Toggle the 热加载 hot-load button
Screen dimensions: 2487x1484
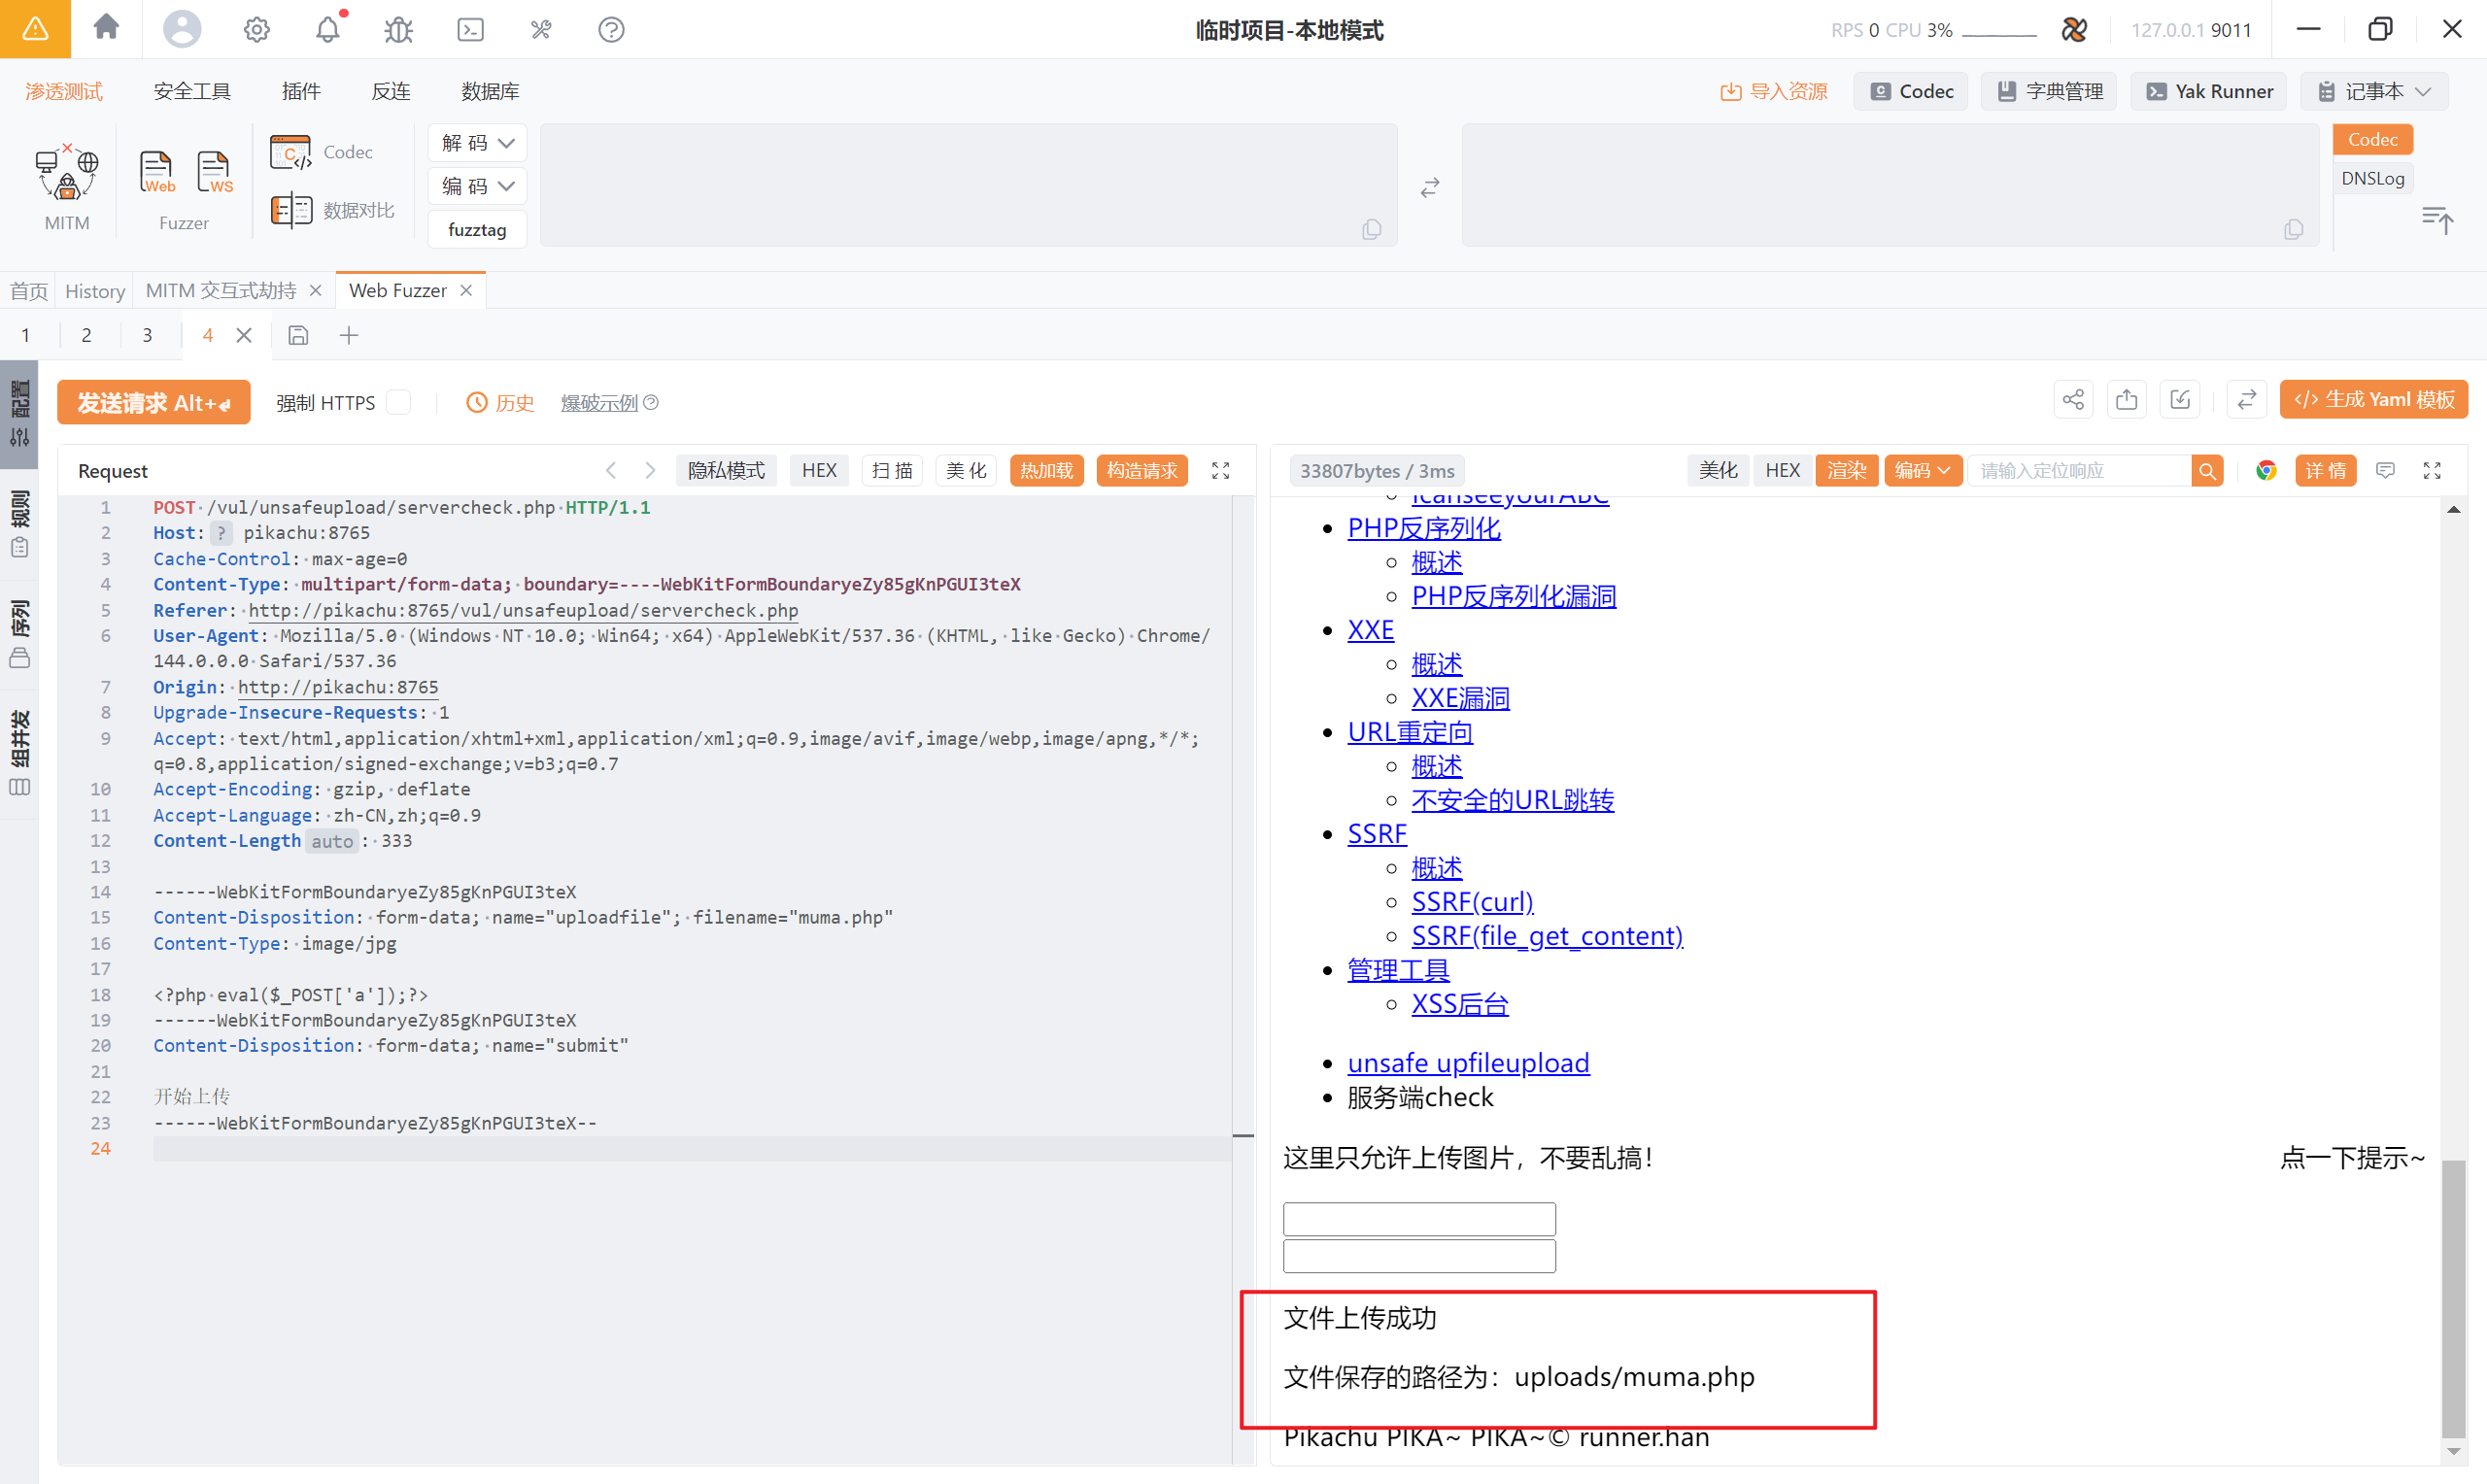click(1046, 470)
